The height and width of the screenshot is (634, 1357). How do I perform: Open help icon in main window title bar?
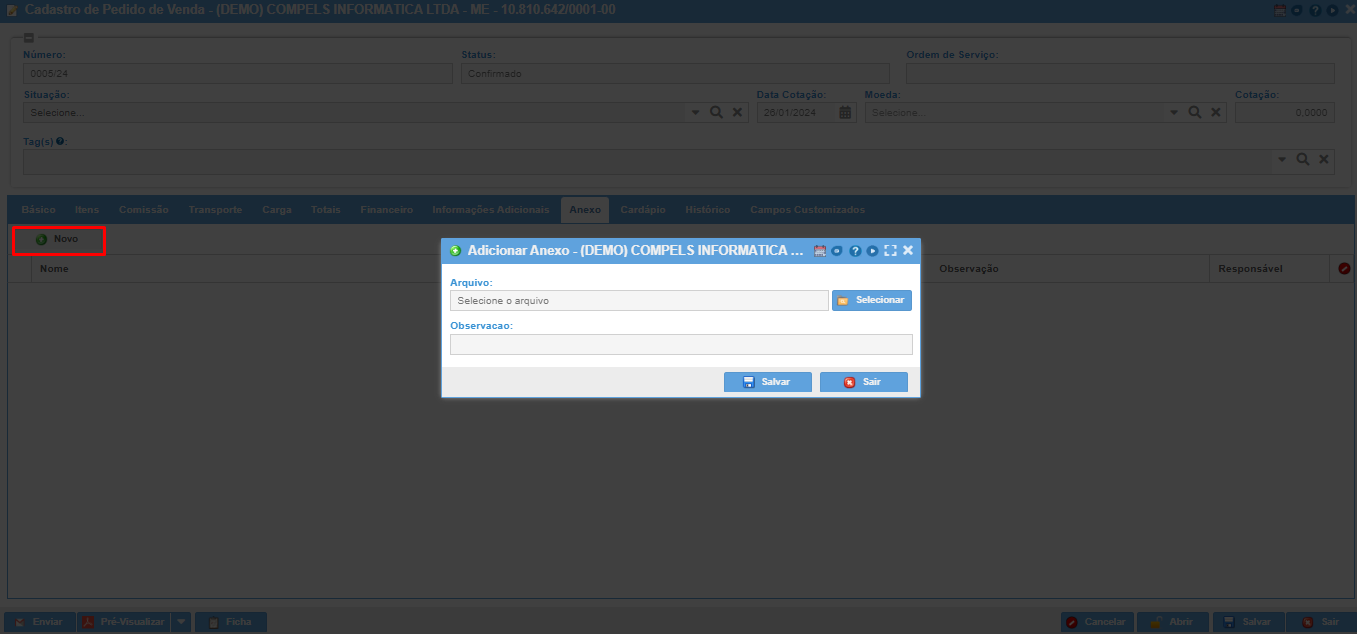click(1315, 10)
